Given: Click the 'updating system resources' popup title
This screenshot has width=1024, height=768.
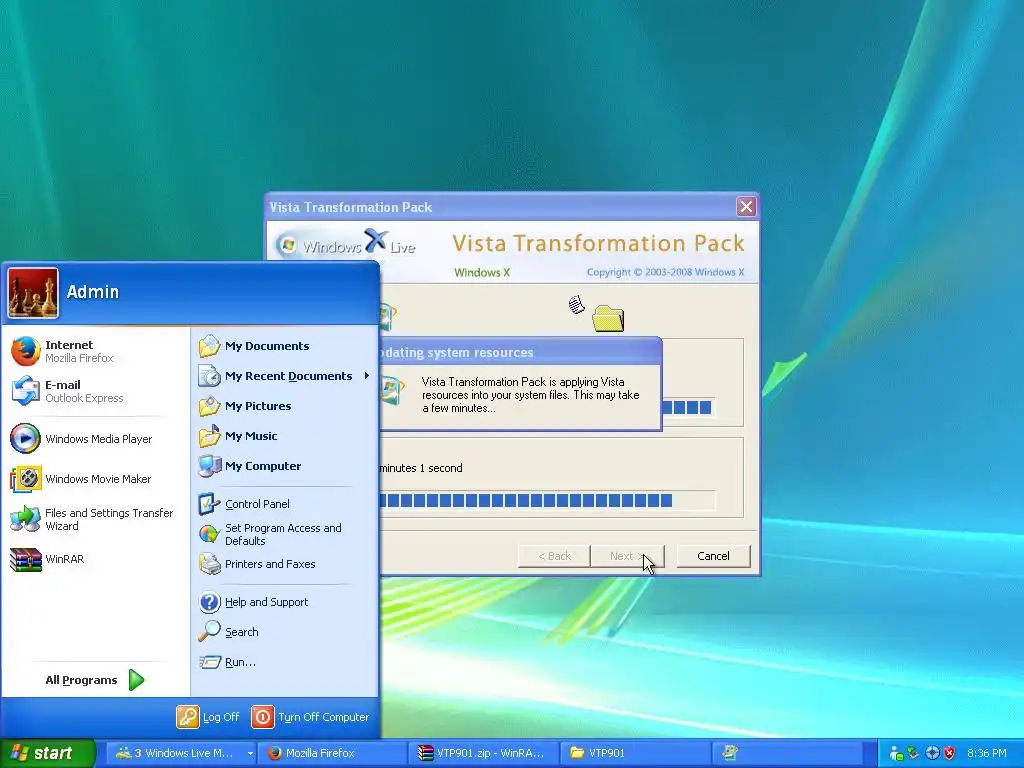Looking at the screenshot, I should (x=457, y=353).
